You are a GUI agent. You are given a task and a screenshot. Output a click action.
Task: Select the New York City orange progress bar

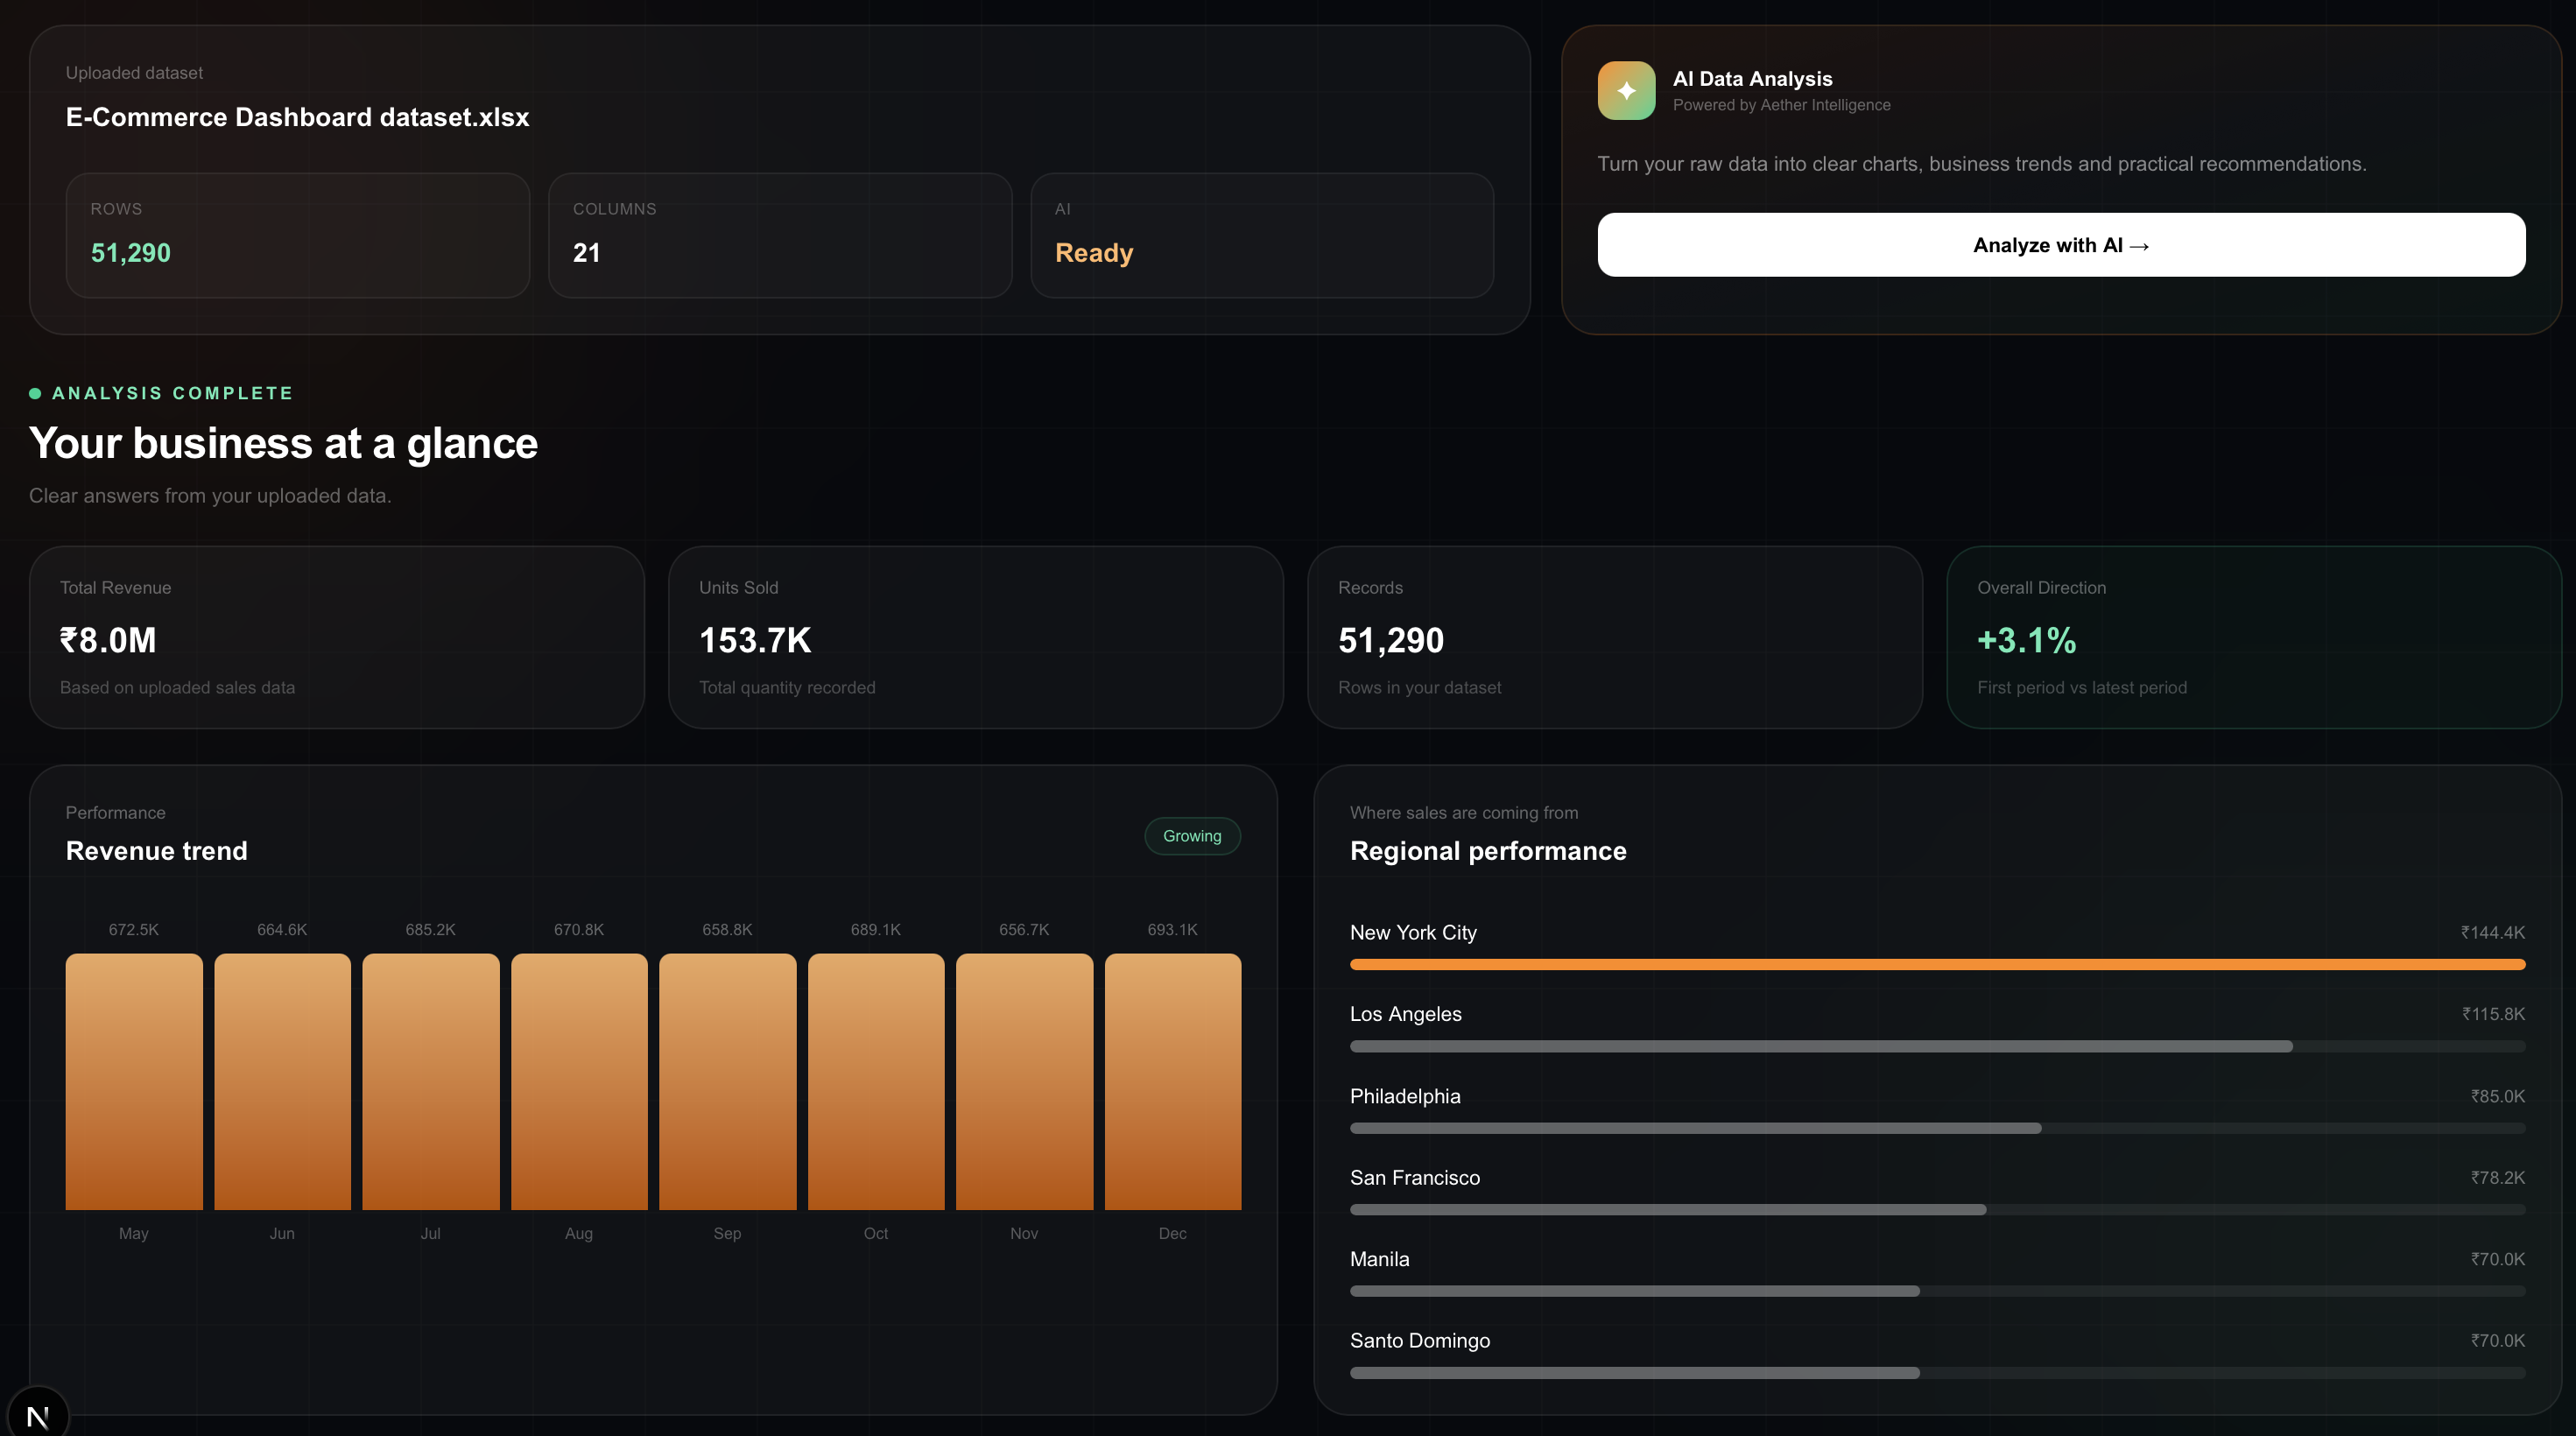(x=1937, y=964)
